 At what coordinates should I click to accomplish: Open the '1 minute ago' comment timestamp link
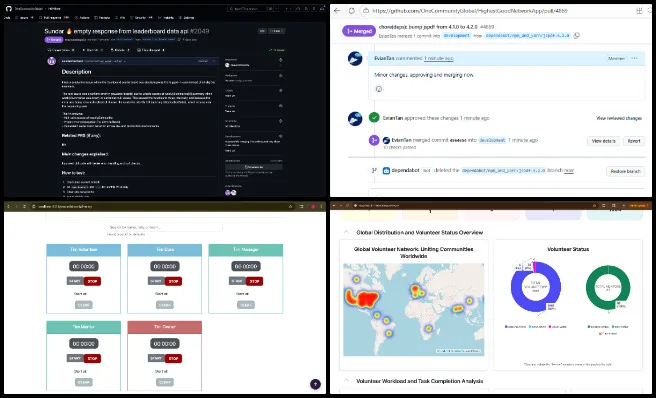tap(438, 59)
